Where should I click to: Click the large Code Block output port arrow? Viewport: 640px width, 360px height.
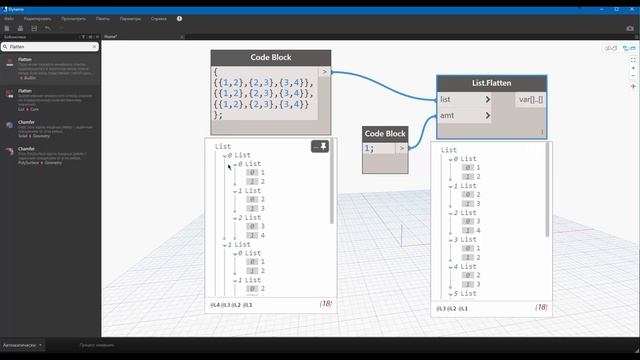click(x=324, y=72)
